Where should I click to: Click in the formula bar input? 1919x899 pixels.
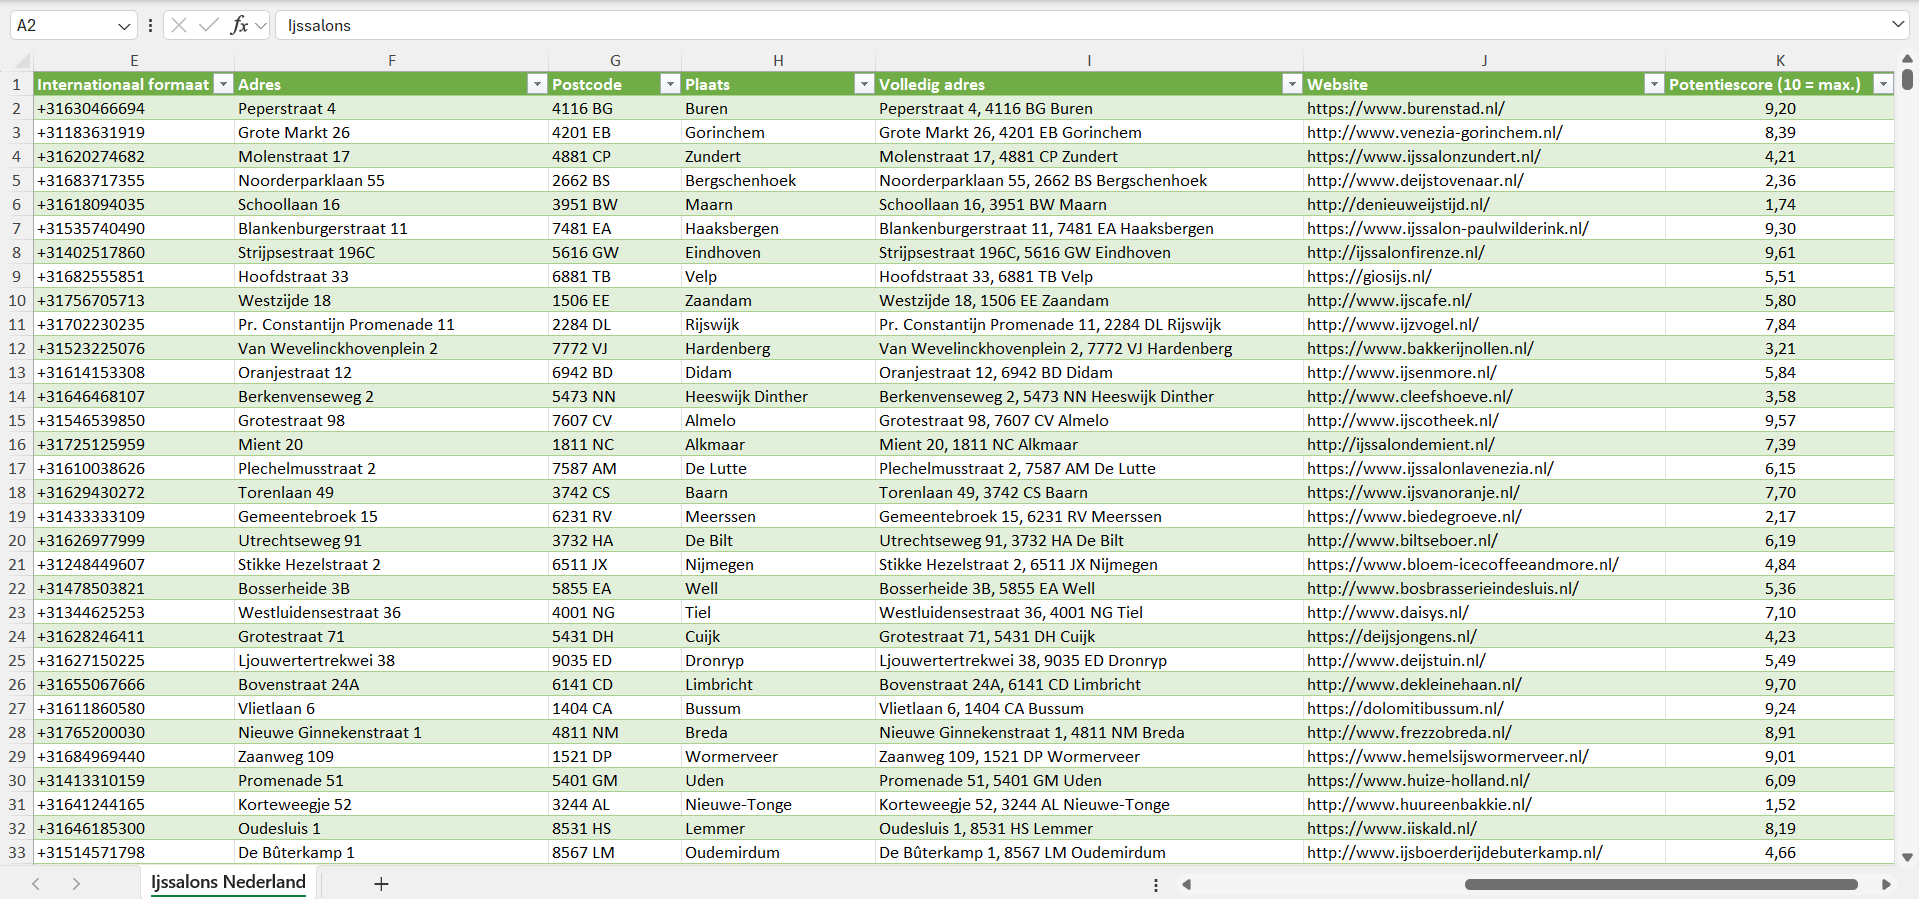tap(1000, 25)
